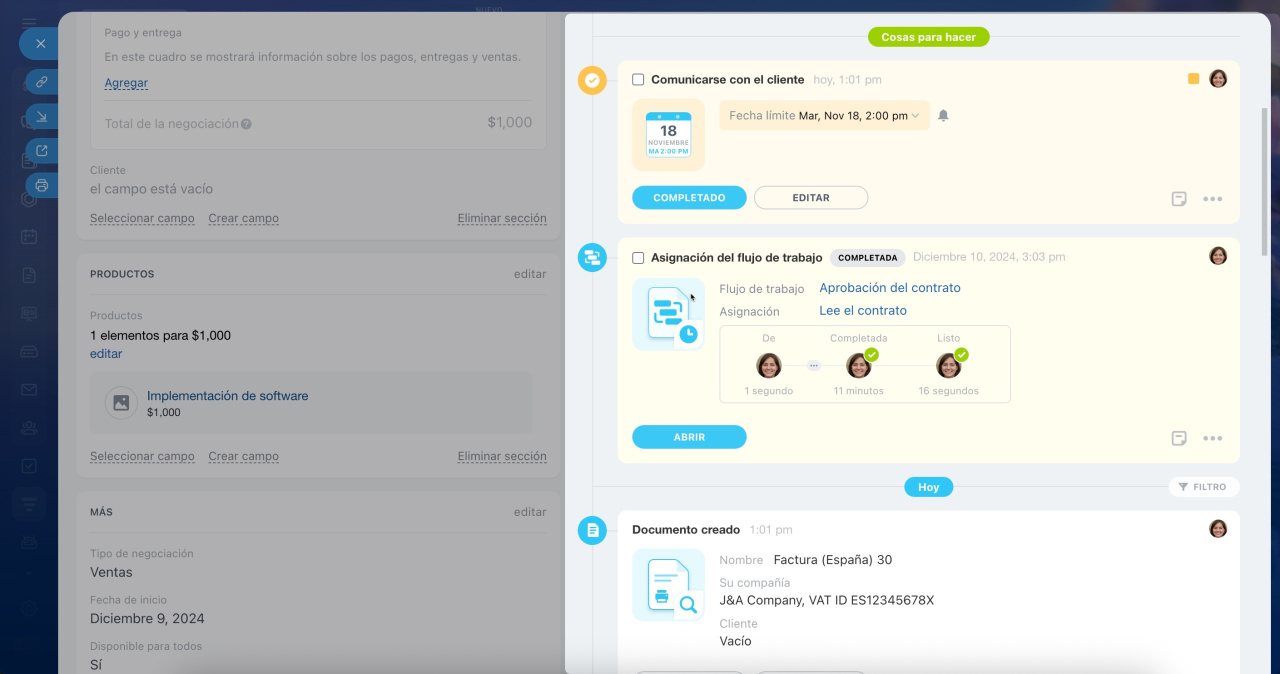Click help icon next to Total de la negociación
Image resolution: width=1280 pixels, height=674 pixels.
[246, 124]
